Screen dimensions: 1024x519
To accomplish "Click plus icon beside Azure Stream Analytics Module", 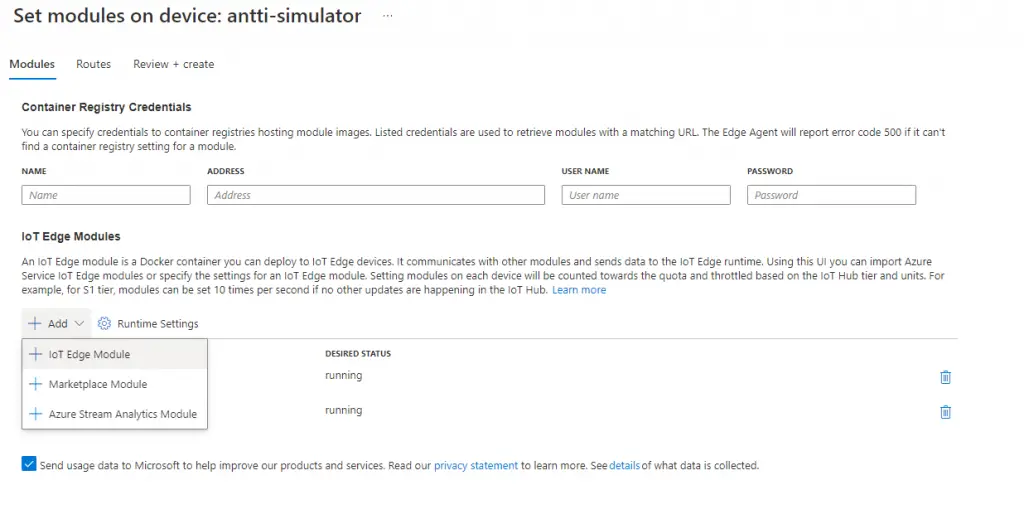I will pyautogui.click(x=36, y=414).
